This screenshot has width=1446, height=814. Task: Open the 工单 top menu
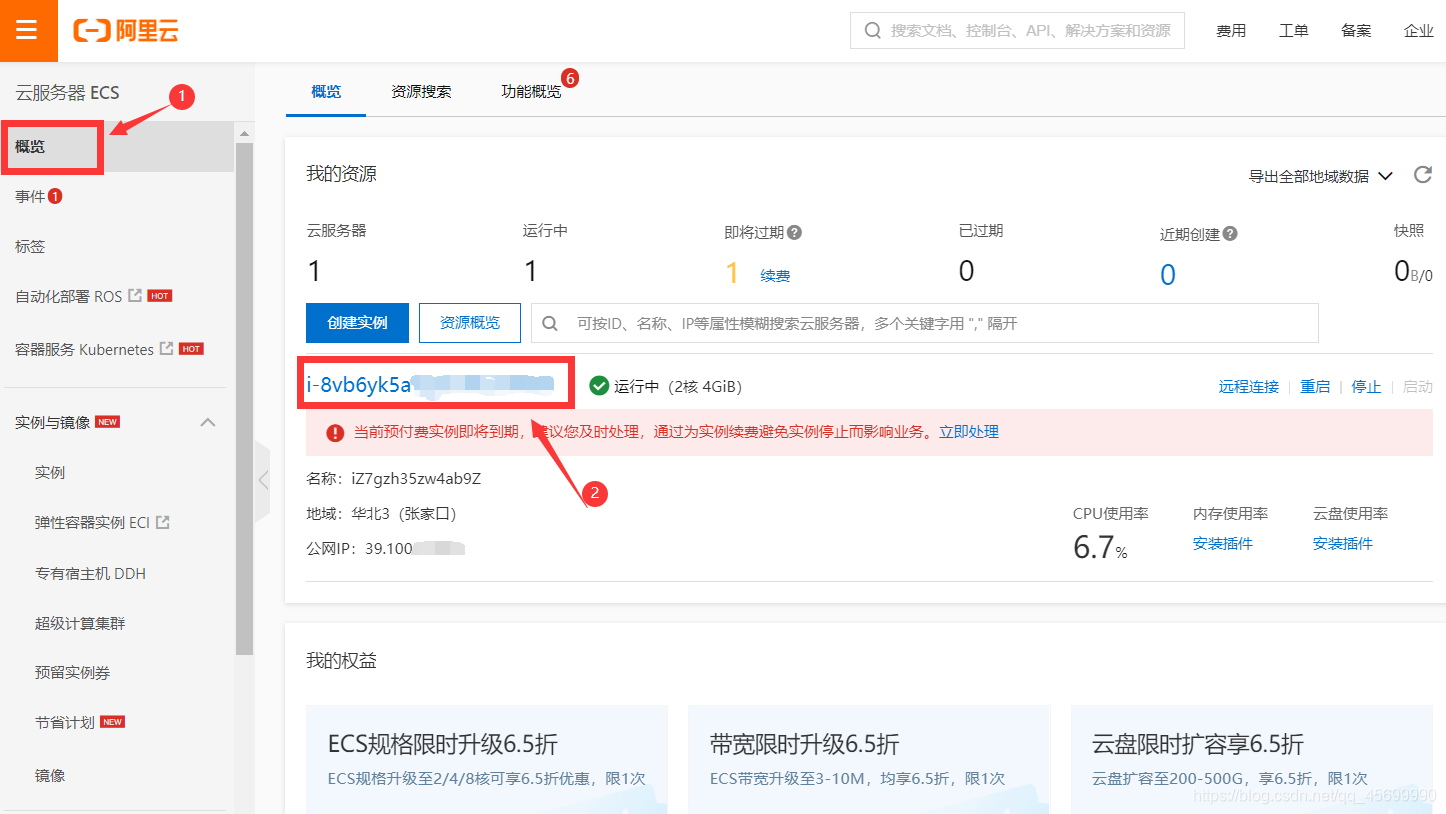(1294, 31)
